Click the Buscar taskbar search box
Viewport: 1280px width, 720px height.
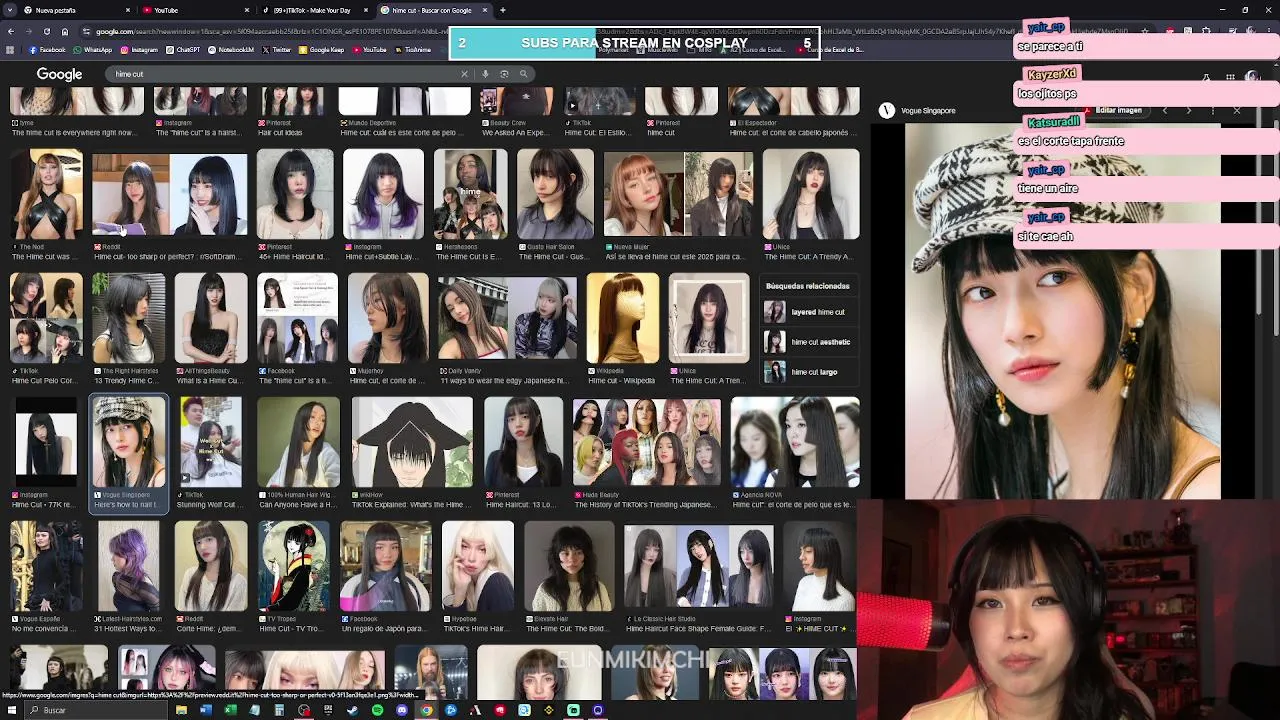(x=97, y=710)
